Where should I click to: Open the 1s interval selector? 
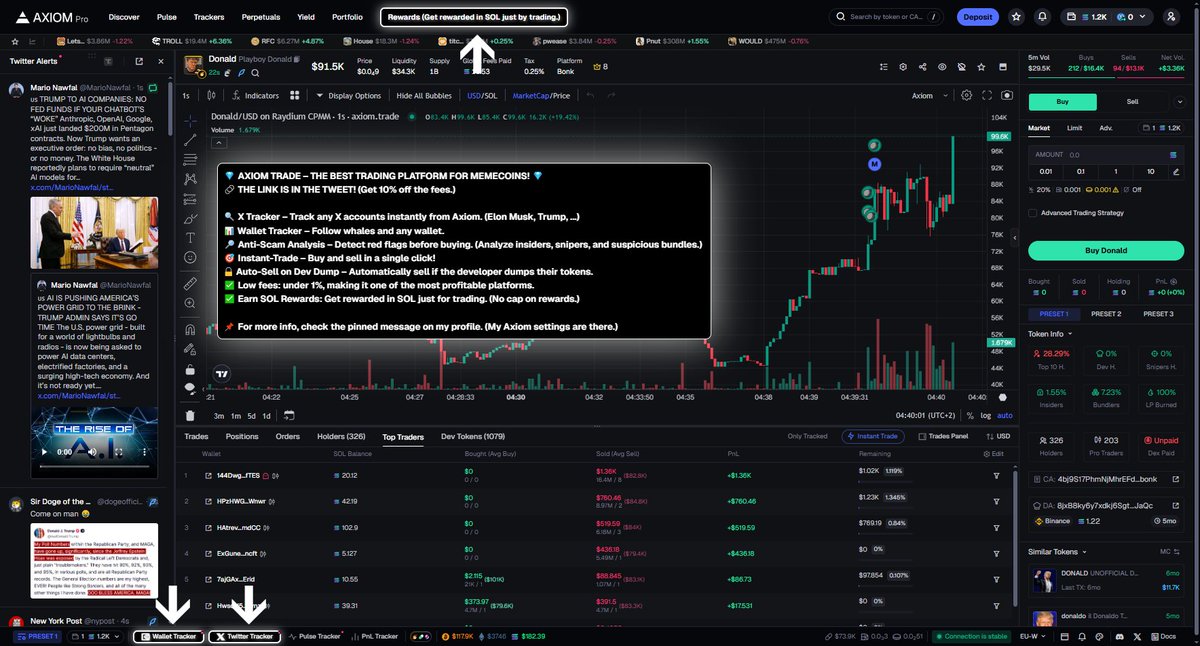186,96
